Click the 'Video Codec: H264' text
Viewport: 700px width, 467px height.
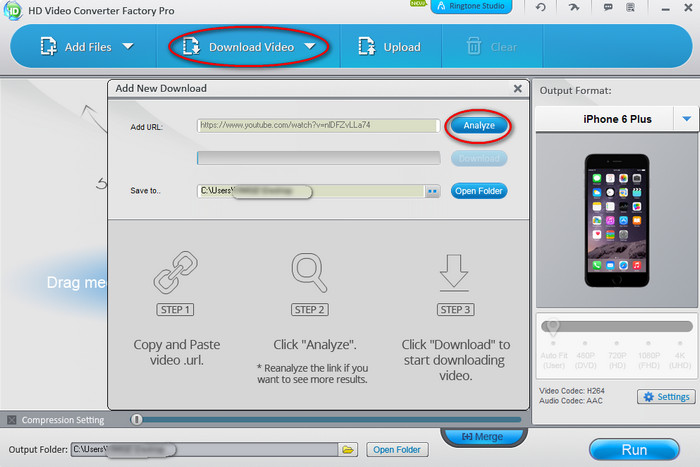[x=571, y=391]
